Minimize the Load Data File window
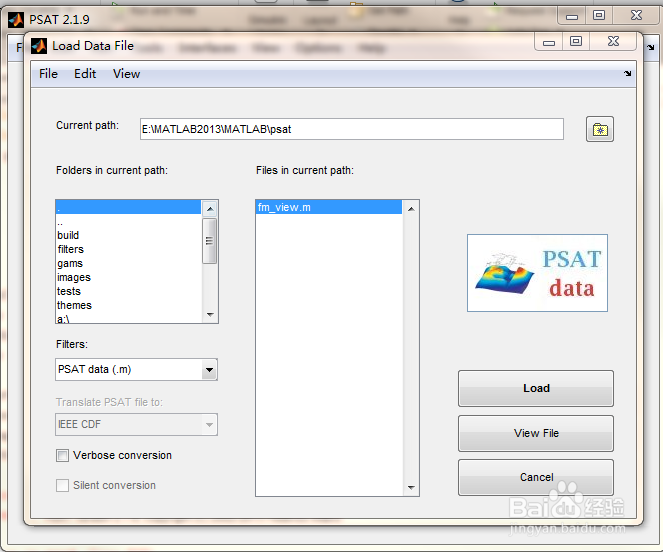The height and width of the screenshot is (552, 663). (x=549, y=42)
